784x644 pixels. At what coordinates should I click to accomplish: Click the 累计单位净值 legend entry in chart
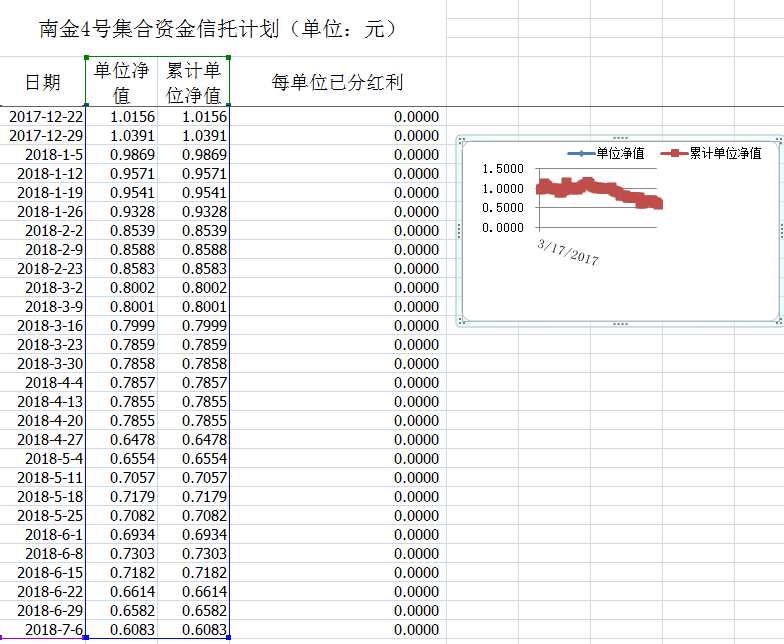click(x=725, y=153)
